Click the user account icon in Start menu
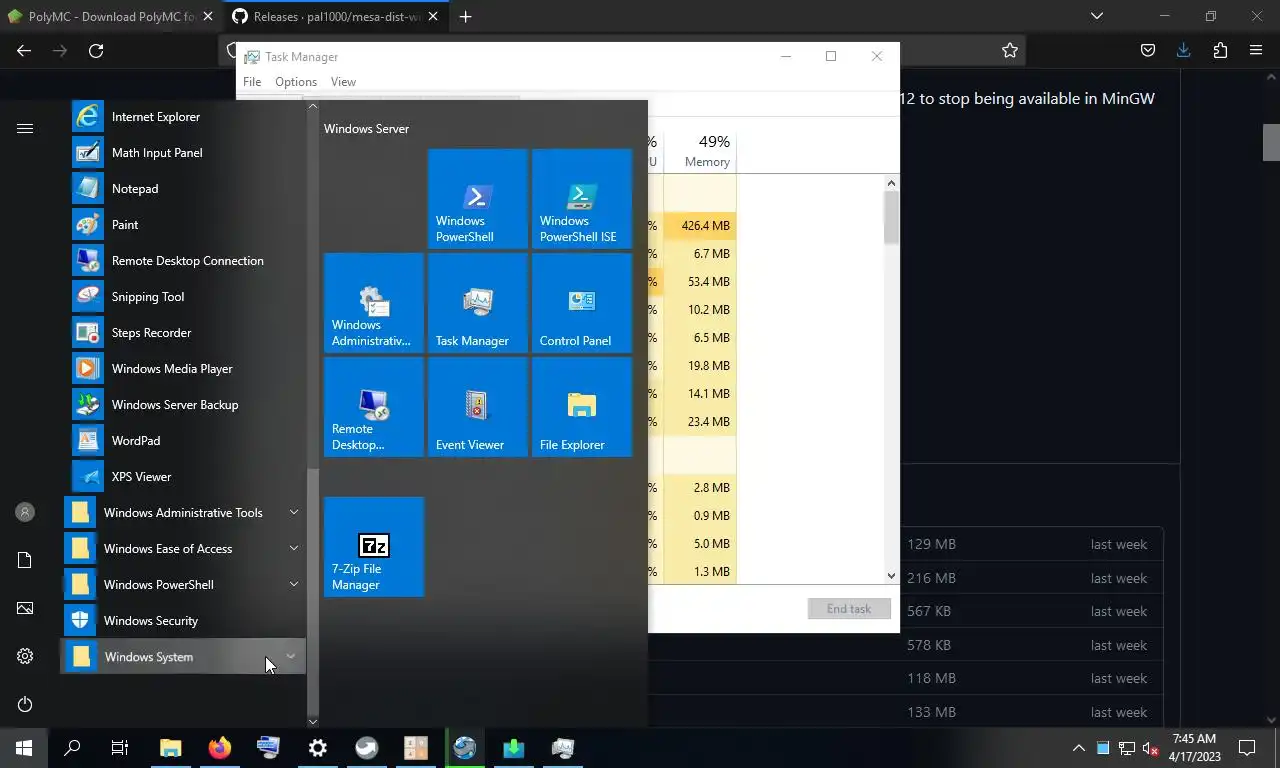Viewport: 1280px width, 768px height. (25, 512)
